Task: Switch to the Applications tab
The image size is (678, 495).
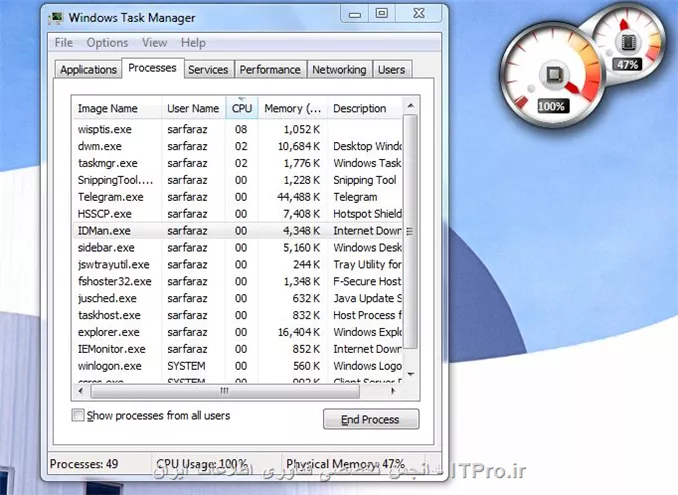Action: [89, 70]
